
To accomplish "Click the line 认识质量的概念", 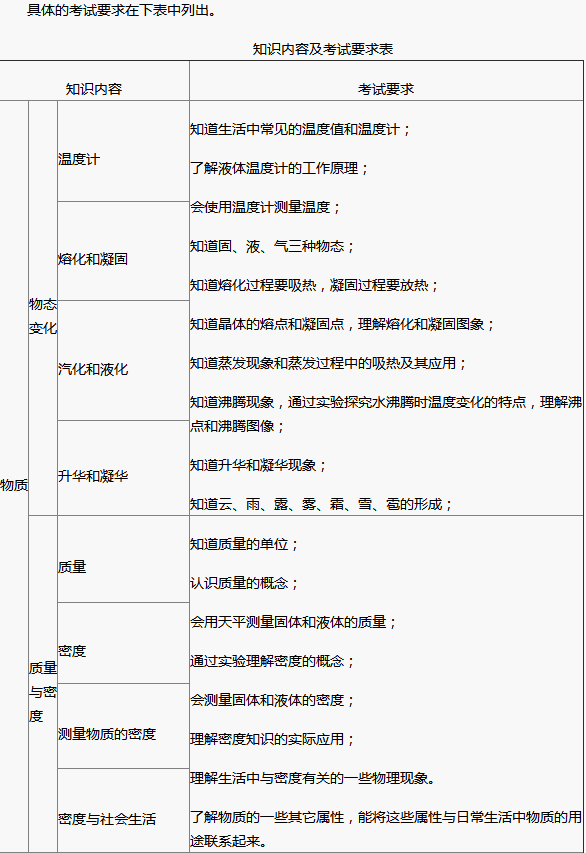I will pos(244,583).
